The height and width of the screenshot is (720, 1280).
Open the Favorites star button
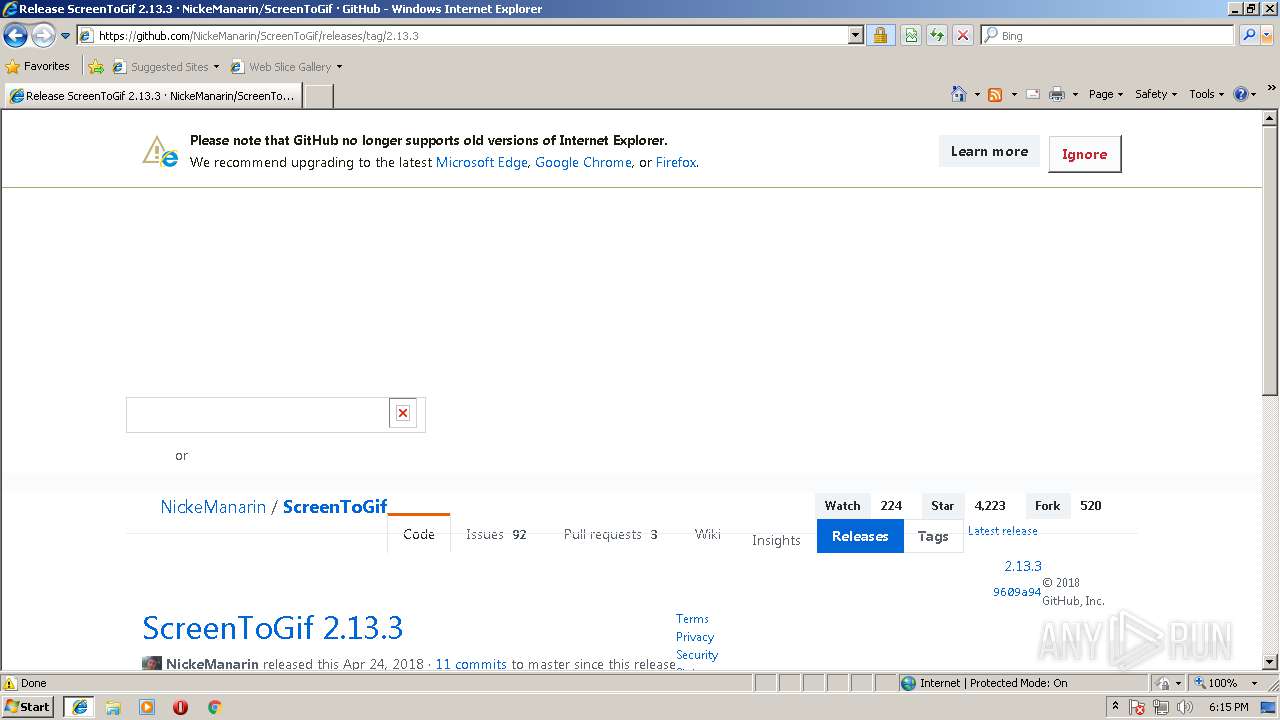click(38, 66)
